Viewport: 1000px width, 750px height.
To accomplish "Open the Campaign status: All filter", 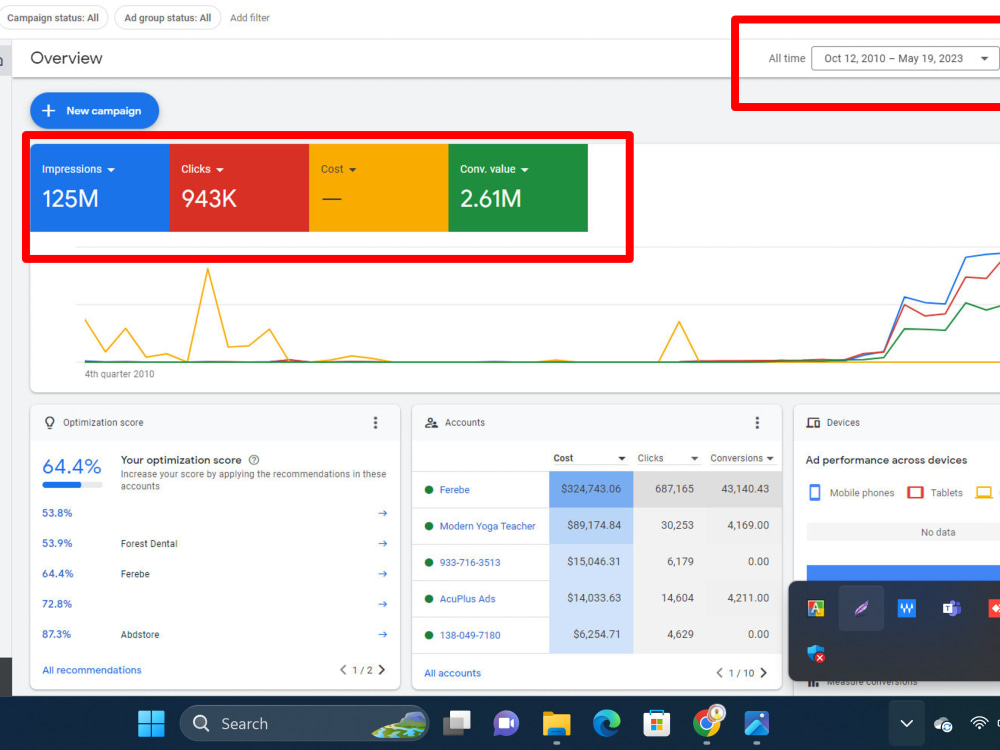I will [x=54, y=18].
